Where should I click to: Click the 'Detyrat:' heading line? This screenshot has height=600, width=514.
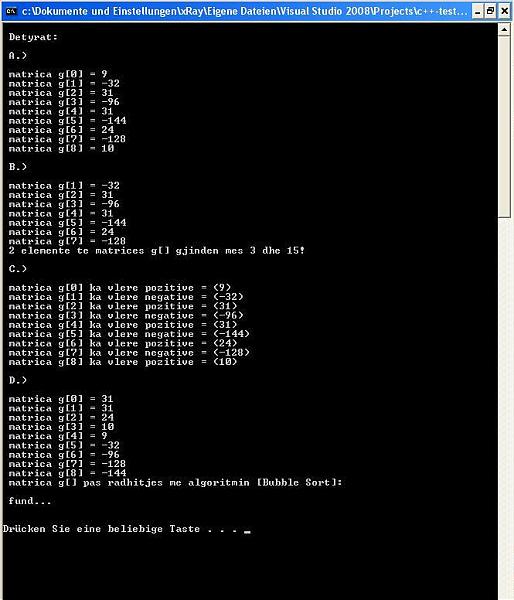(33, 37)
